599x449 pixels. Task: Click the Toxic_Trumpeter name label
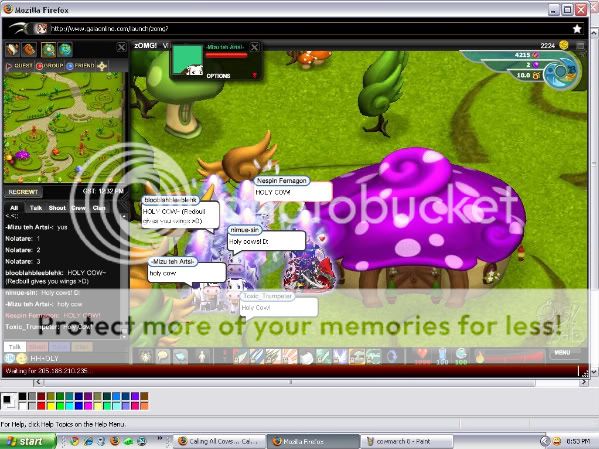coord(267,296)
